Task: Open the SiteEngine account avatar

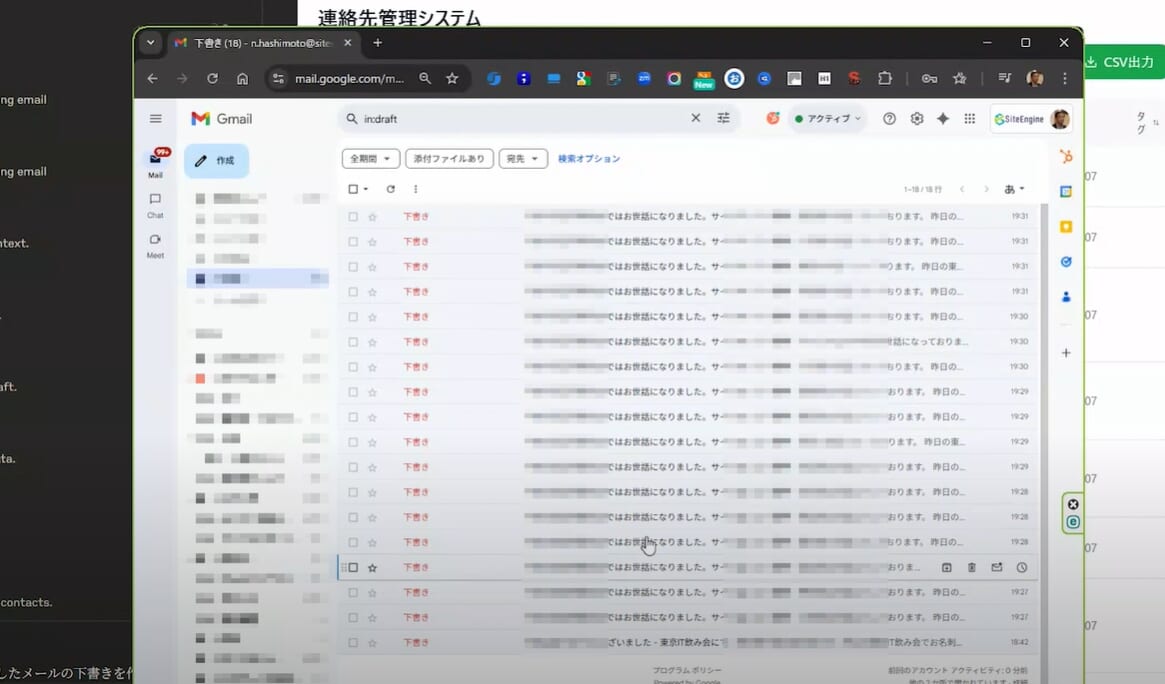Action: (1060, 119)
